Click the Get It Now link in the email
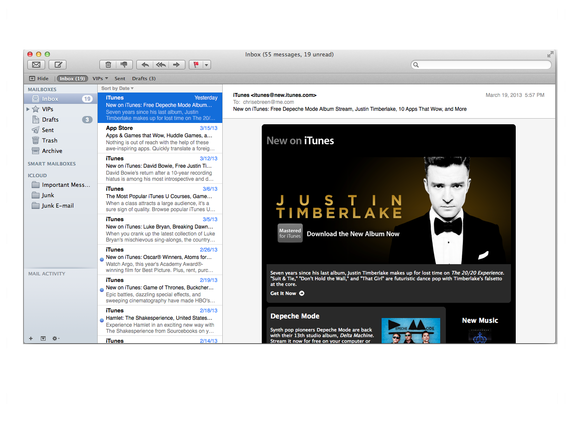This screenshot has width=580, height=421. tap(287, 293)
